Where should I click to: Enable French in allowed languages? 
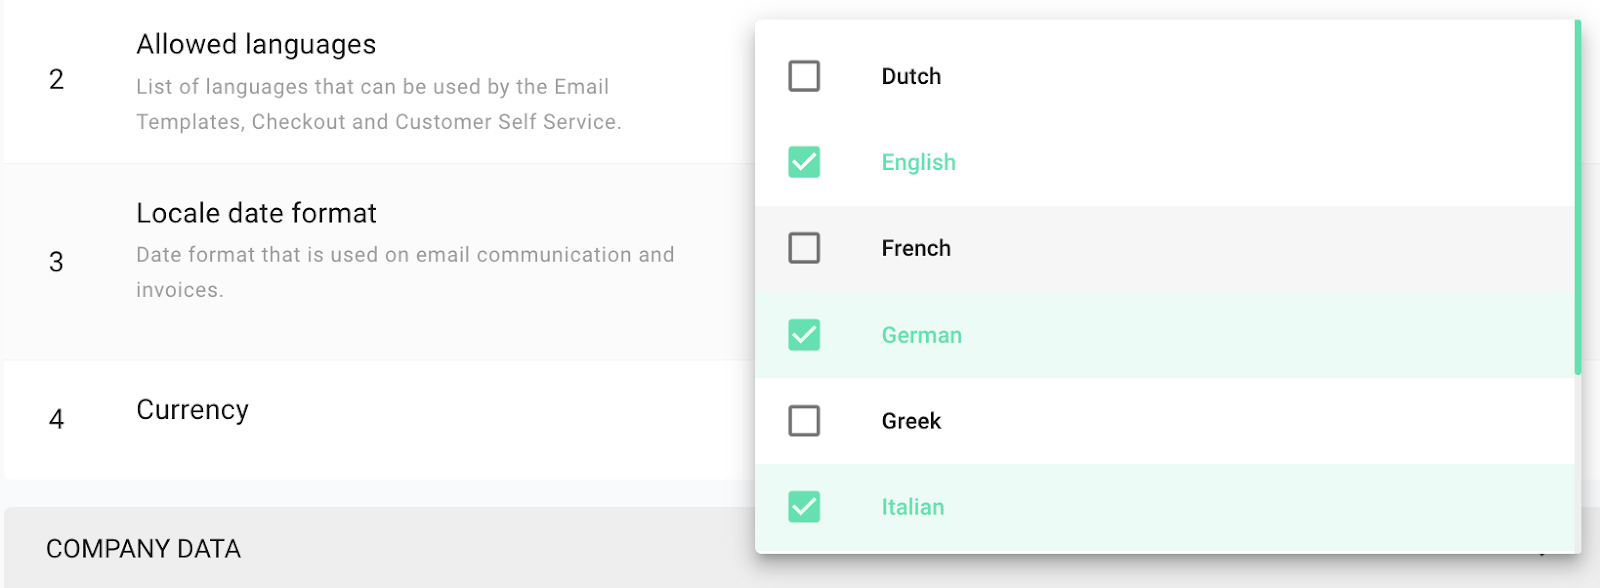pyautogui.click(x=803, y=248)
